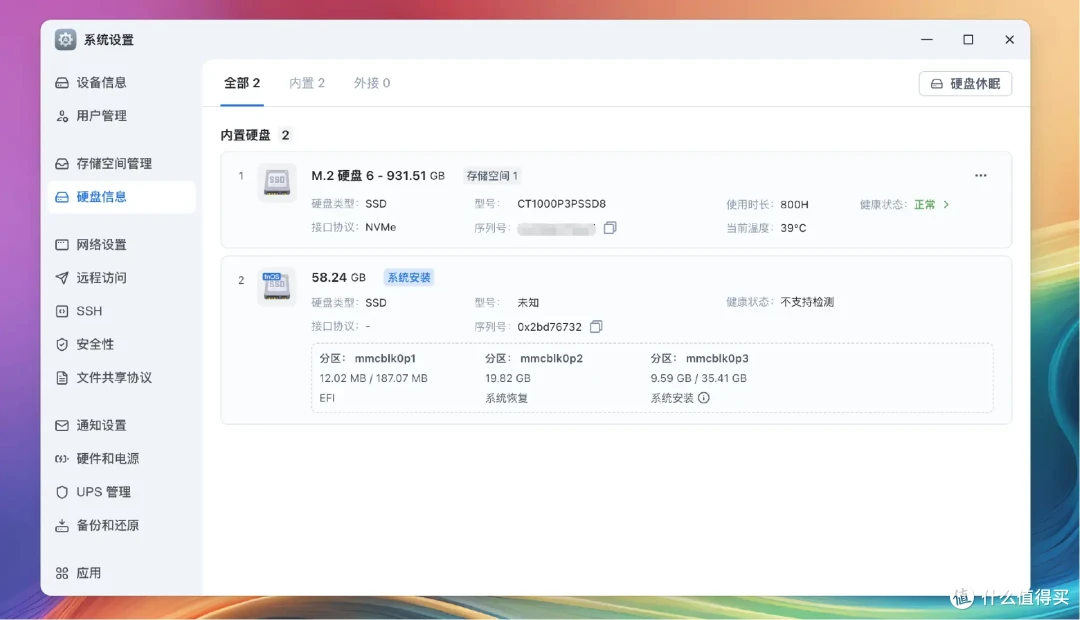Click the blue 系统安装 badge
Viewport: 1080px width, 620px height.
coord(408,278)
